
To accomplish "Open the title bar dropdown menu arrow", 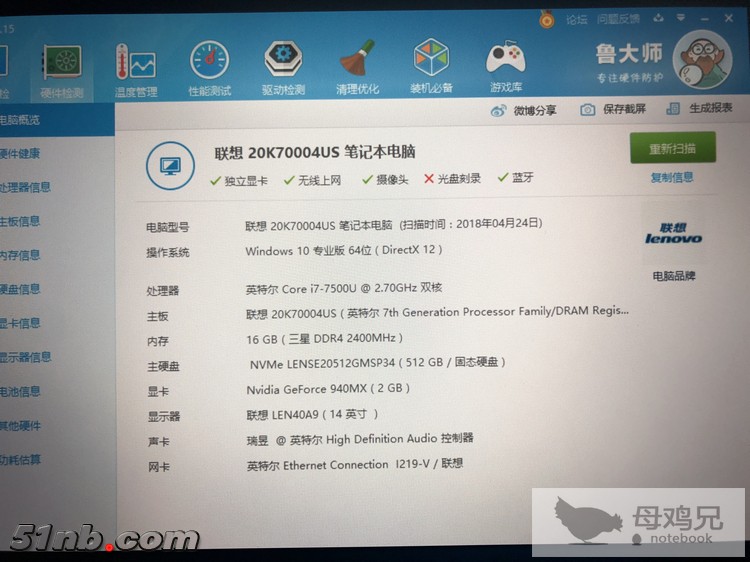I will click(681, 18).
